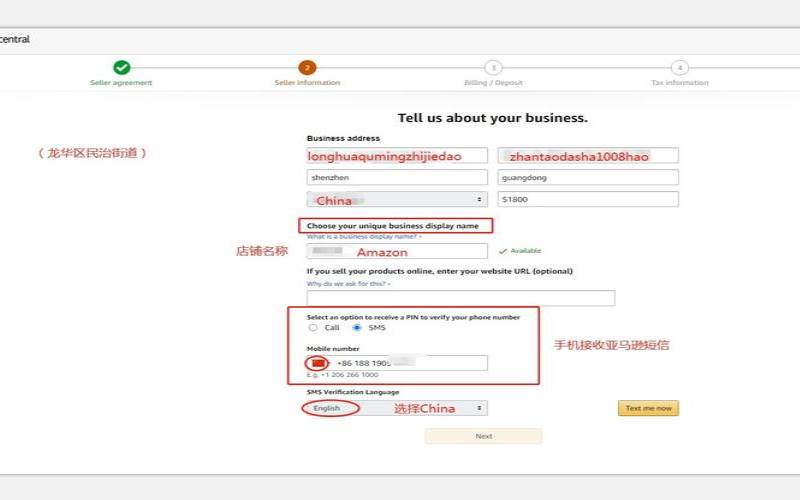Click the province field containing guangdong
Viewport: 800px width, 500px height.
tap(588, 178)
